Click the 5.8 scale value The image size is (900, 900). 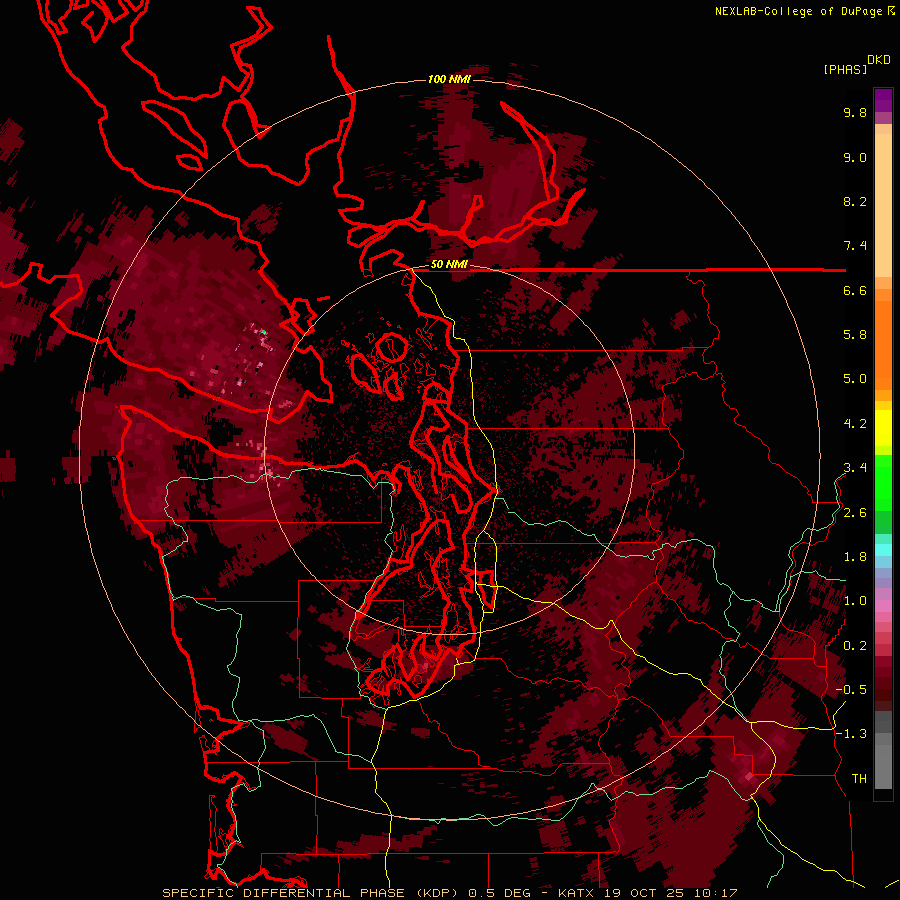[x=855, y=335]
